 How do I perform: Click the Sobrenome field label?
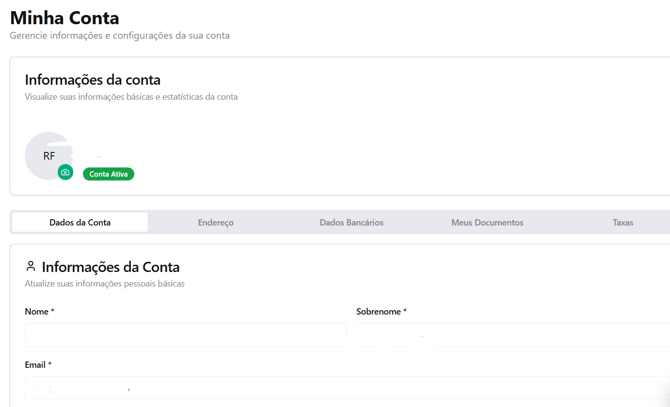click(x=381, y=312)
